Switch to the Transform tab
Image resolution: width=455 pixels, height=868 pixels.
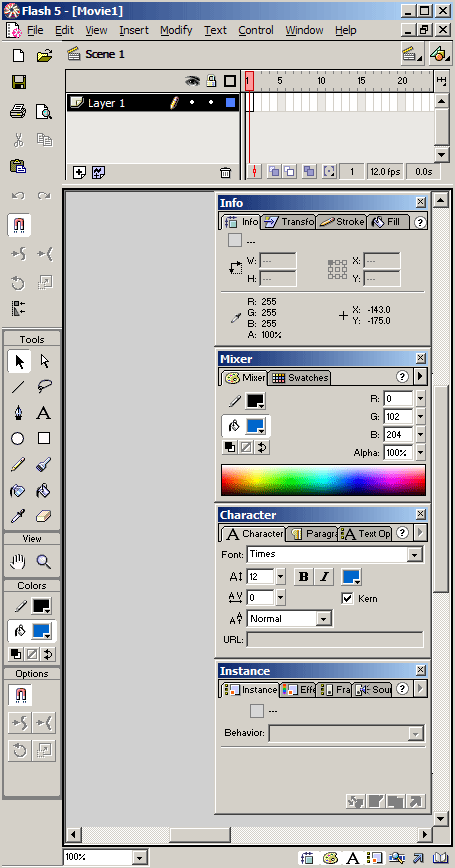tap(289, 222)
